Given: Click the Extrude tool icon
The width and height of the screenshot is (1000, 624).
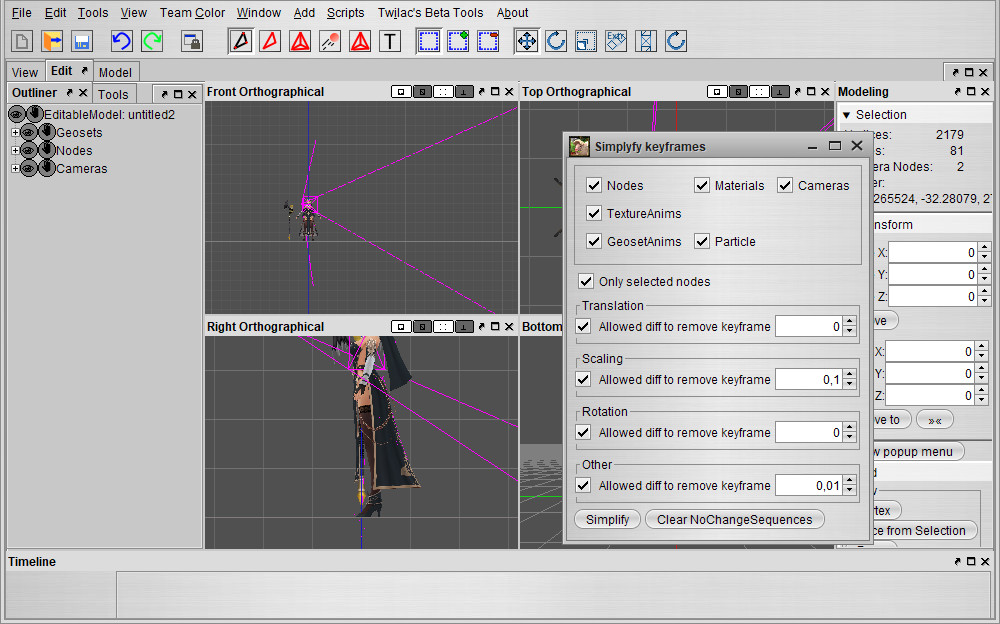Looking at the screenshot, I should pyautogui.click(x=616, y=41).
